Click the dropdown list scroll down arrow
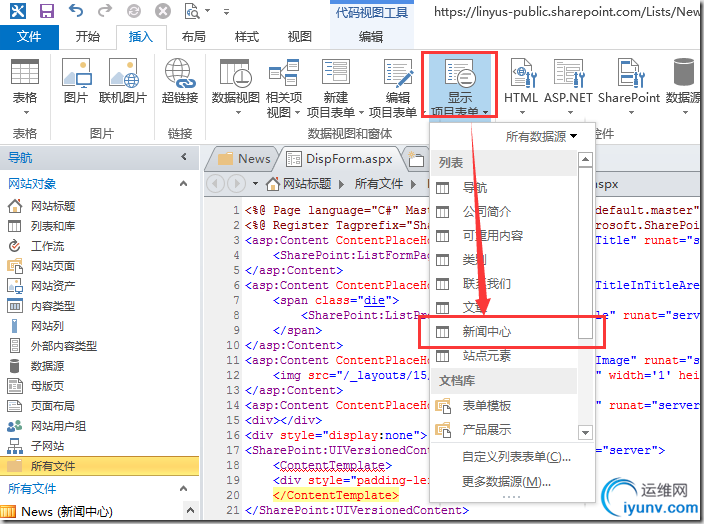Viewport: 704px width, 524px height. pos(585,433)
